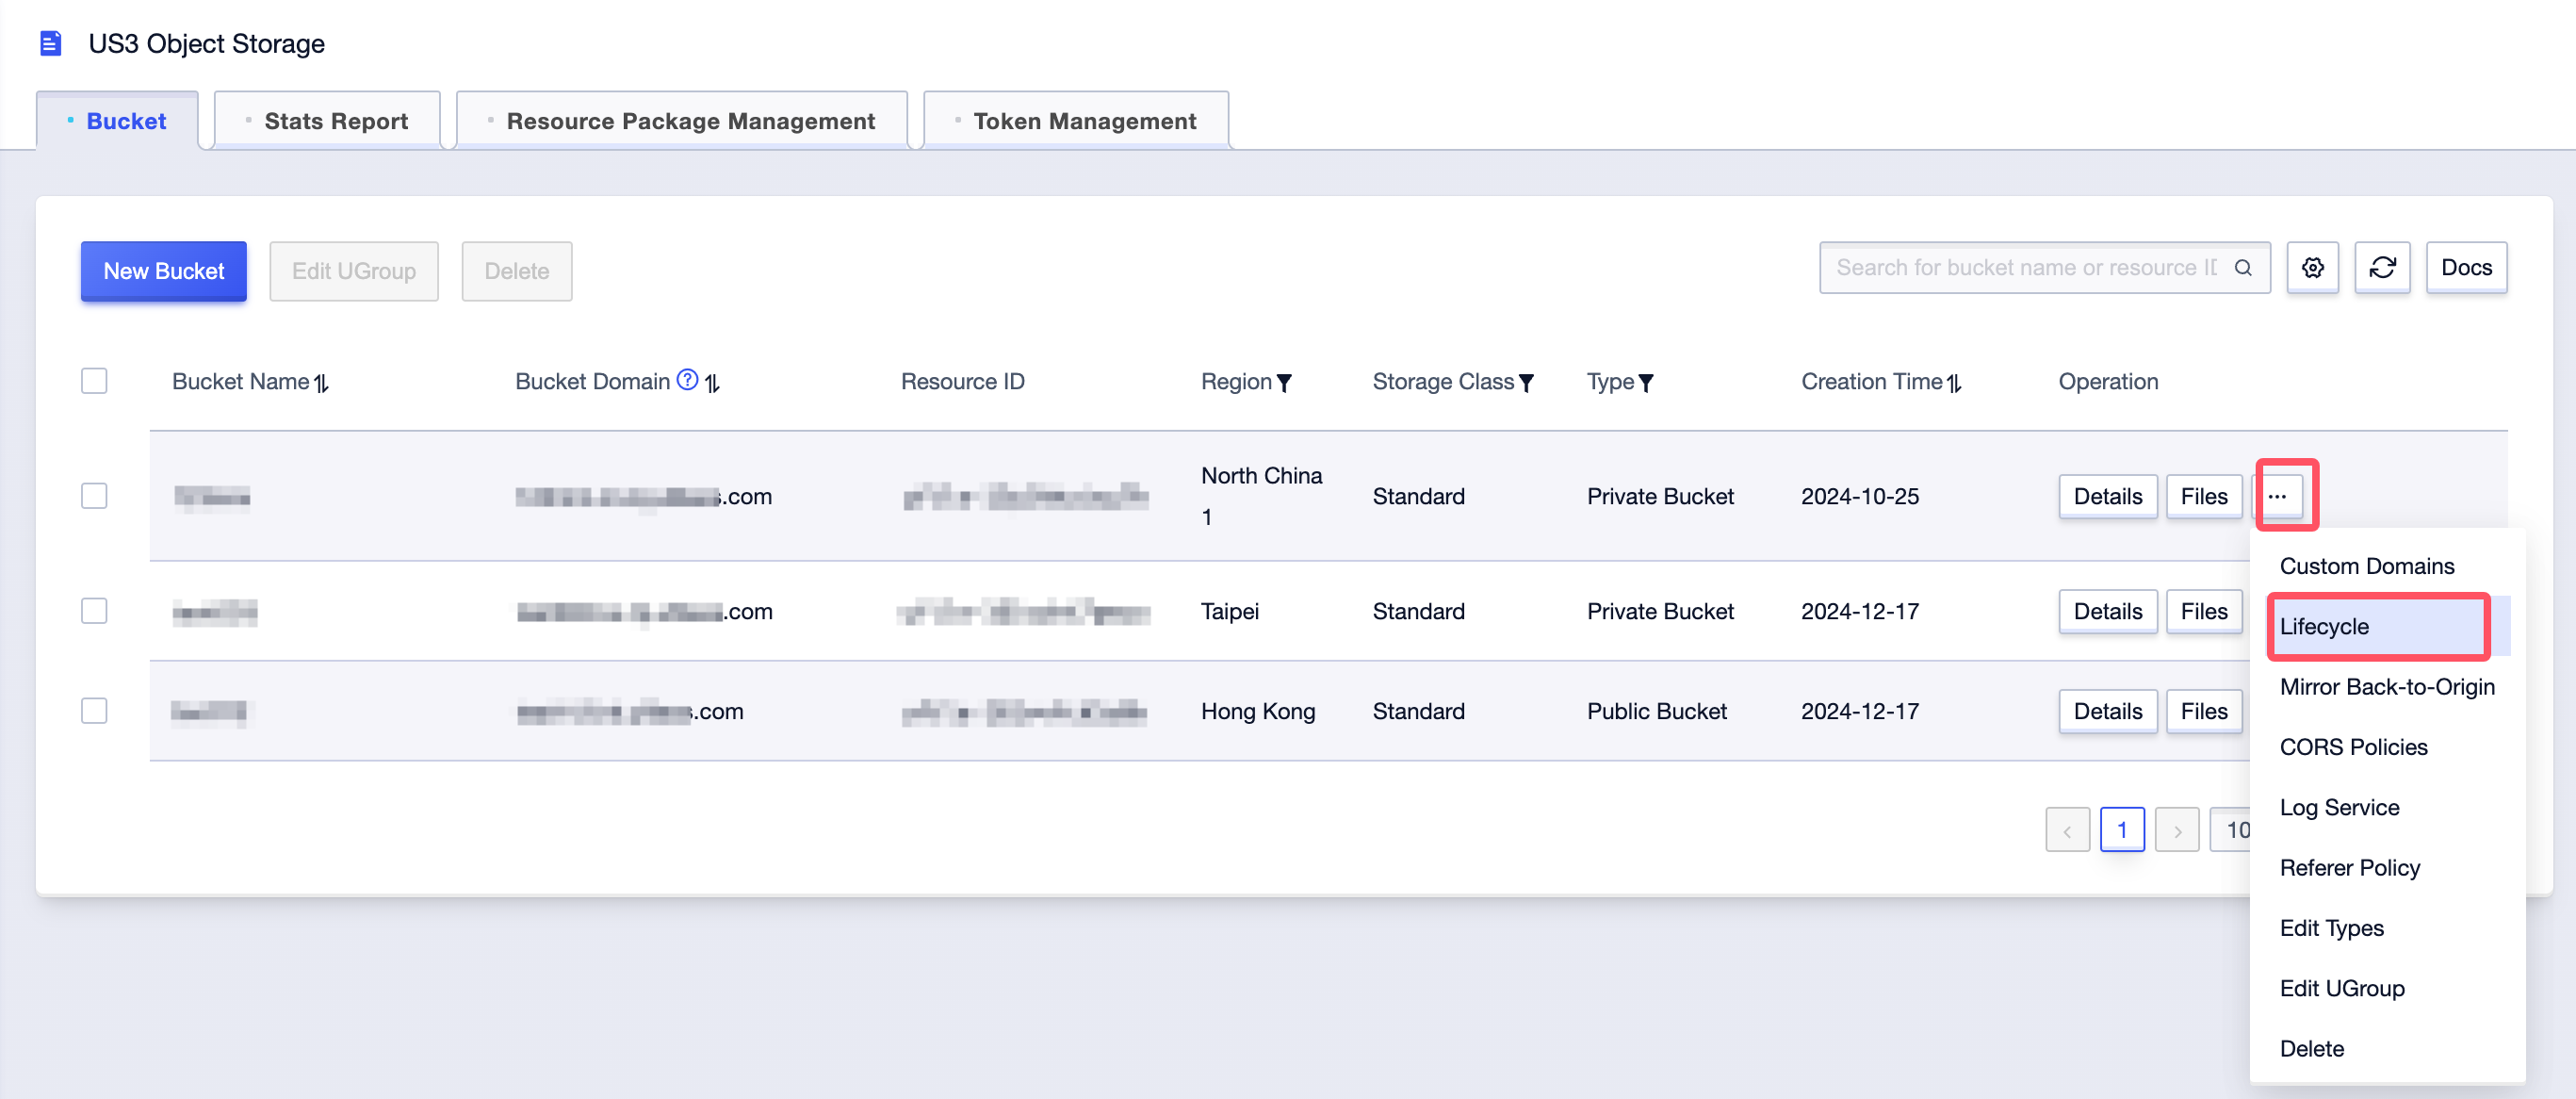
Task: Click the Hong Kong region cell
Action: tap(1258, 711)
